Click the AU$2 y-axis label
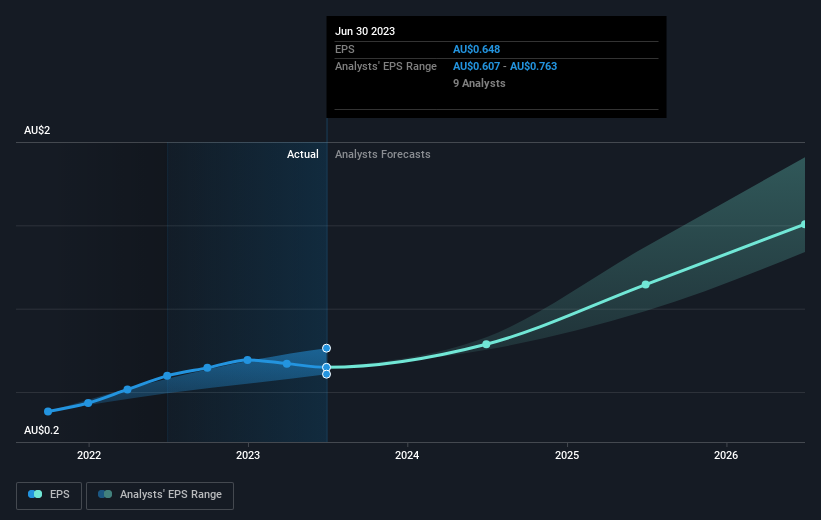The image size is (821, 520). 37,130
